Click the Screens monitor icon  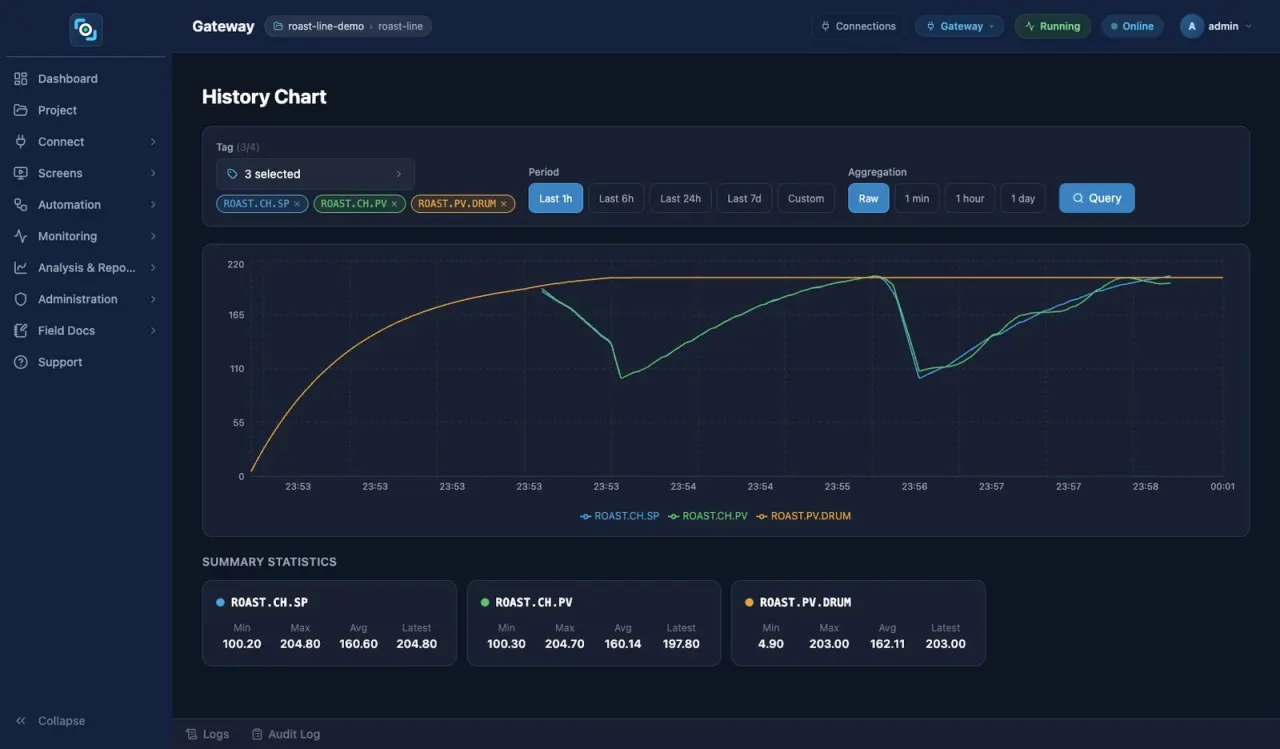(x=20, y=173)
